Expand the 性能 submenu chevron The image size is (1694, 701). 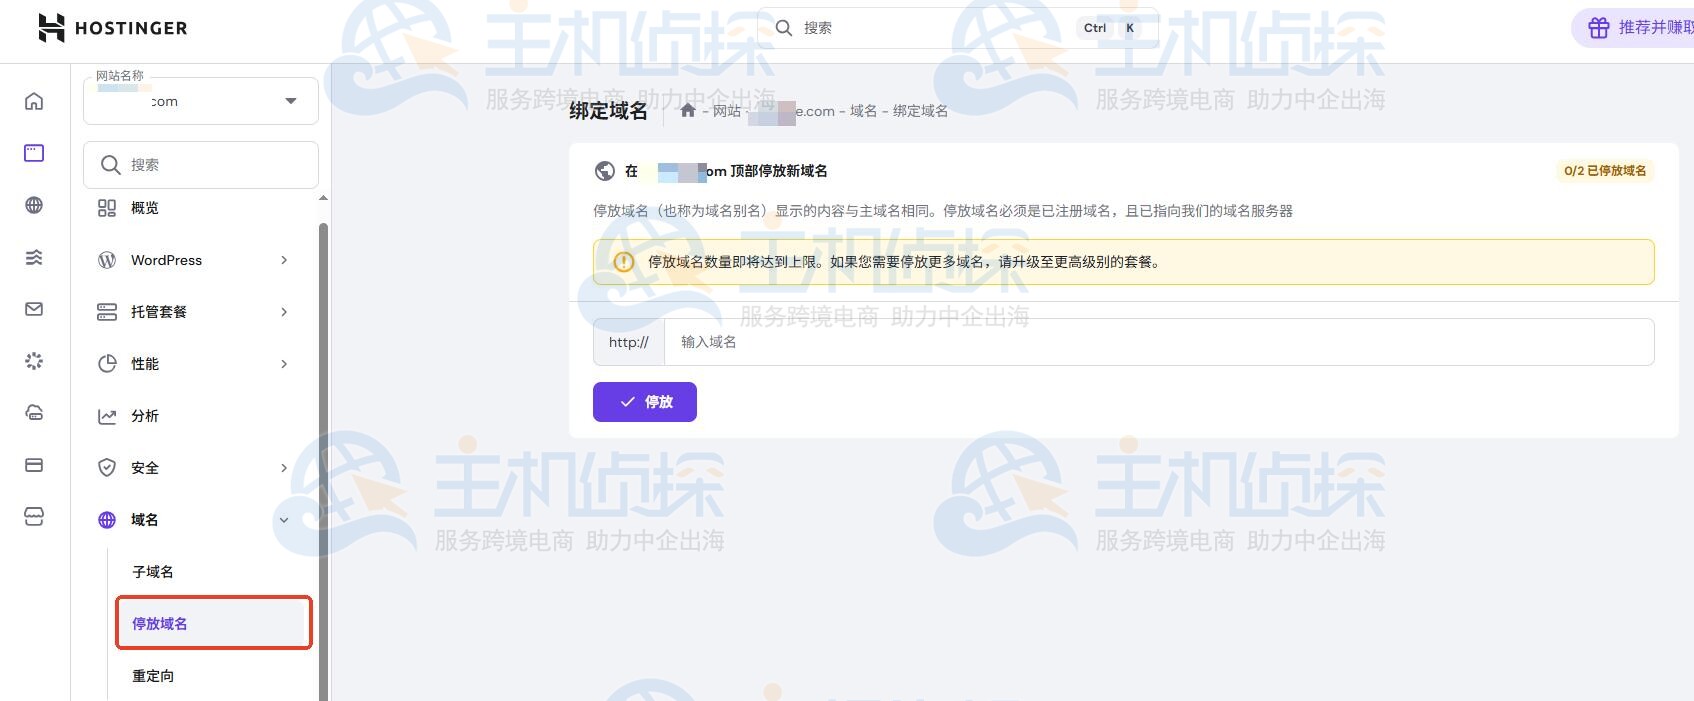tap(284, 364)
